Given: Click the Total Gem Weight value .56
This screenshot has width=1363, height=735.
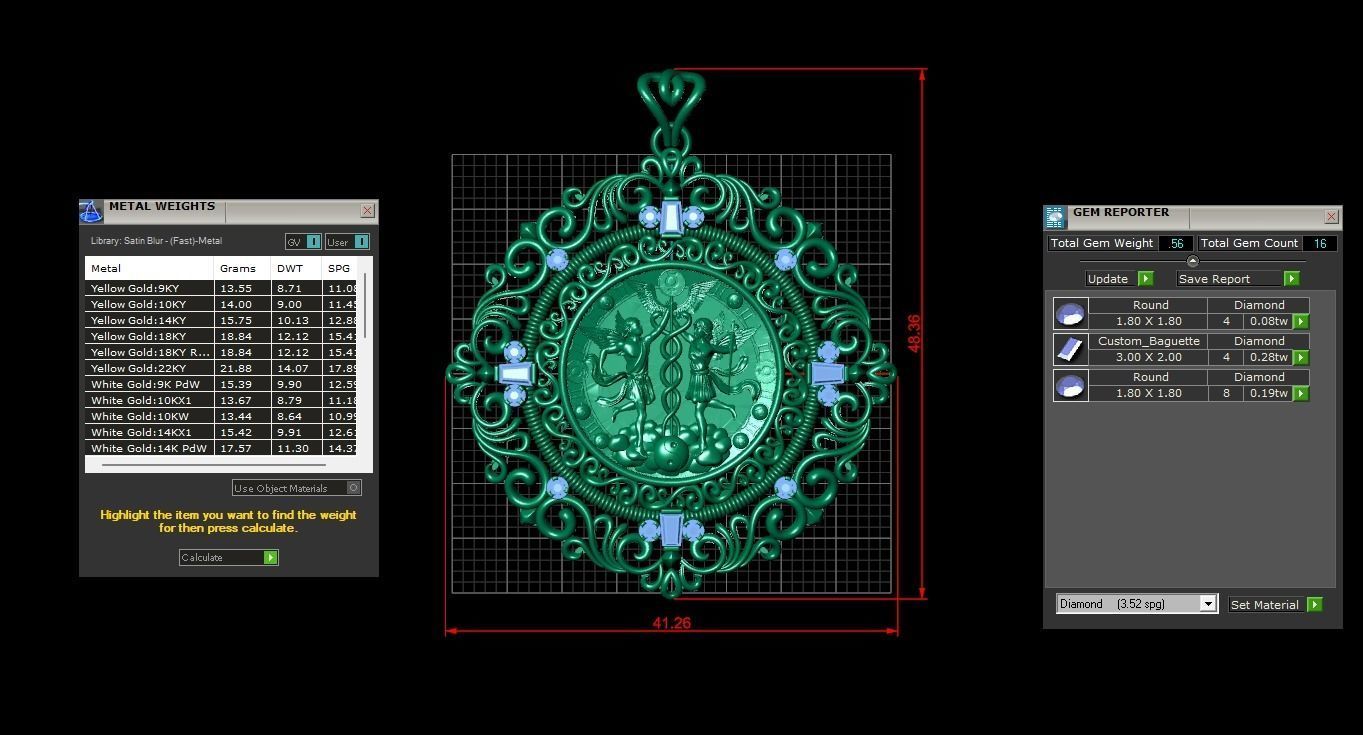Looking at the screenshot, I should coord(1176,243).
